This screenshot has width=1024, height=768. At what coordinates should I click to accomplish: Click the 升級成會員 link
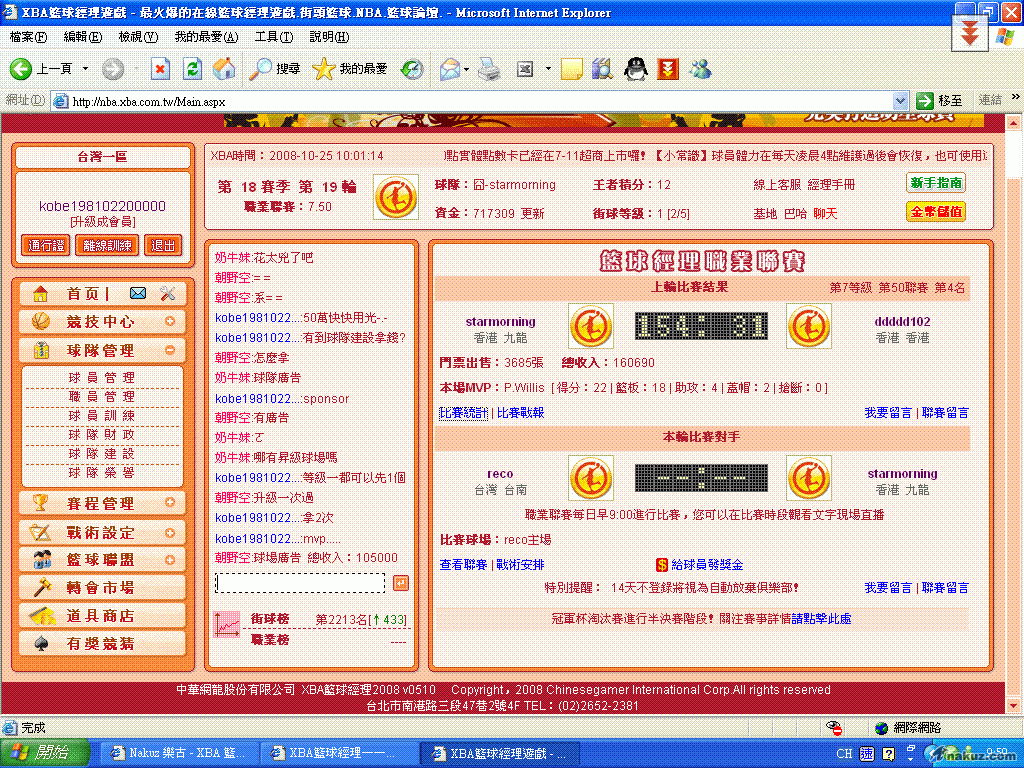(x=103, y=222)
